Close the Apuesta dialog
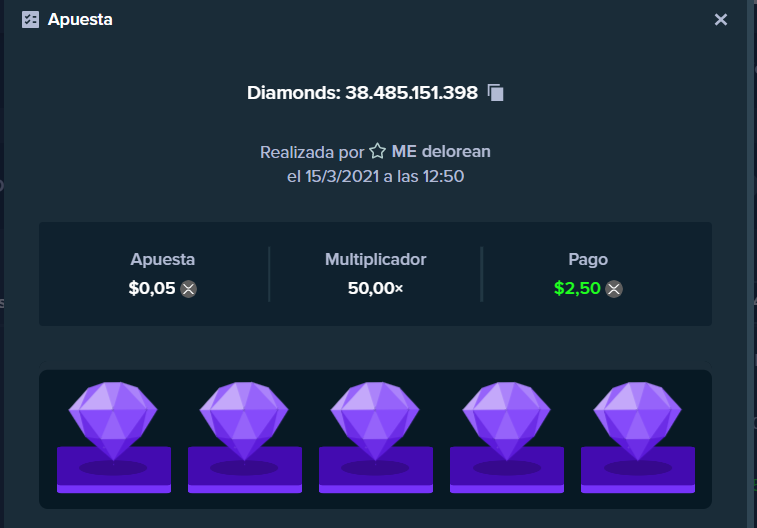This screenshot has height=528, width=757. [x=721, y=19]
